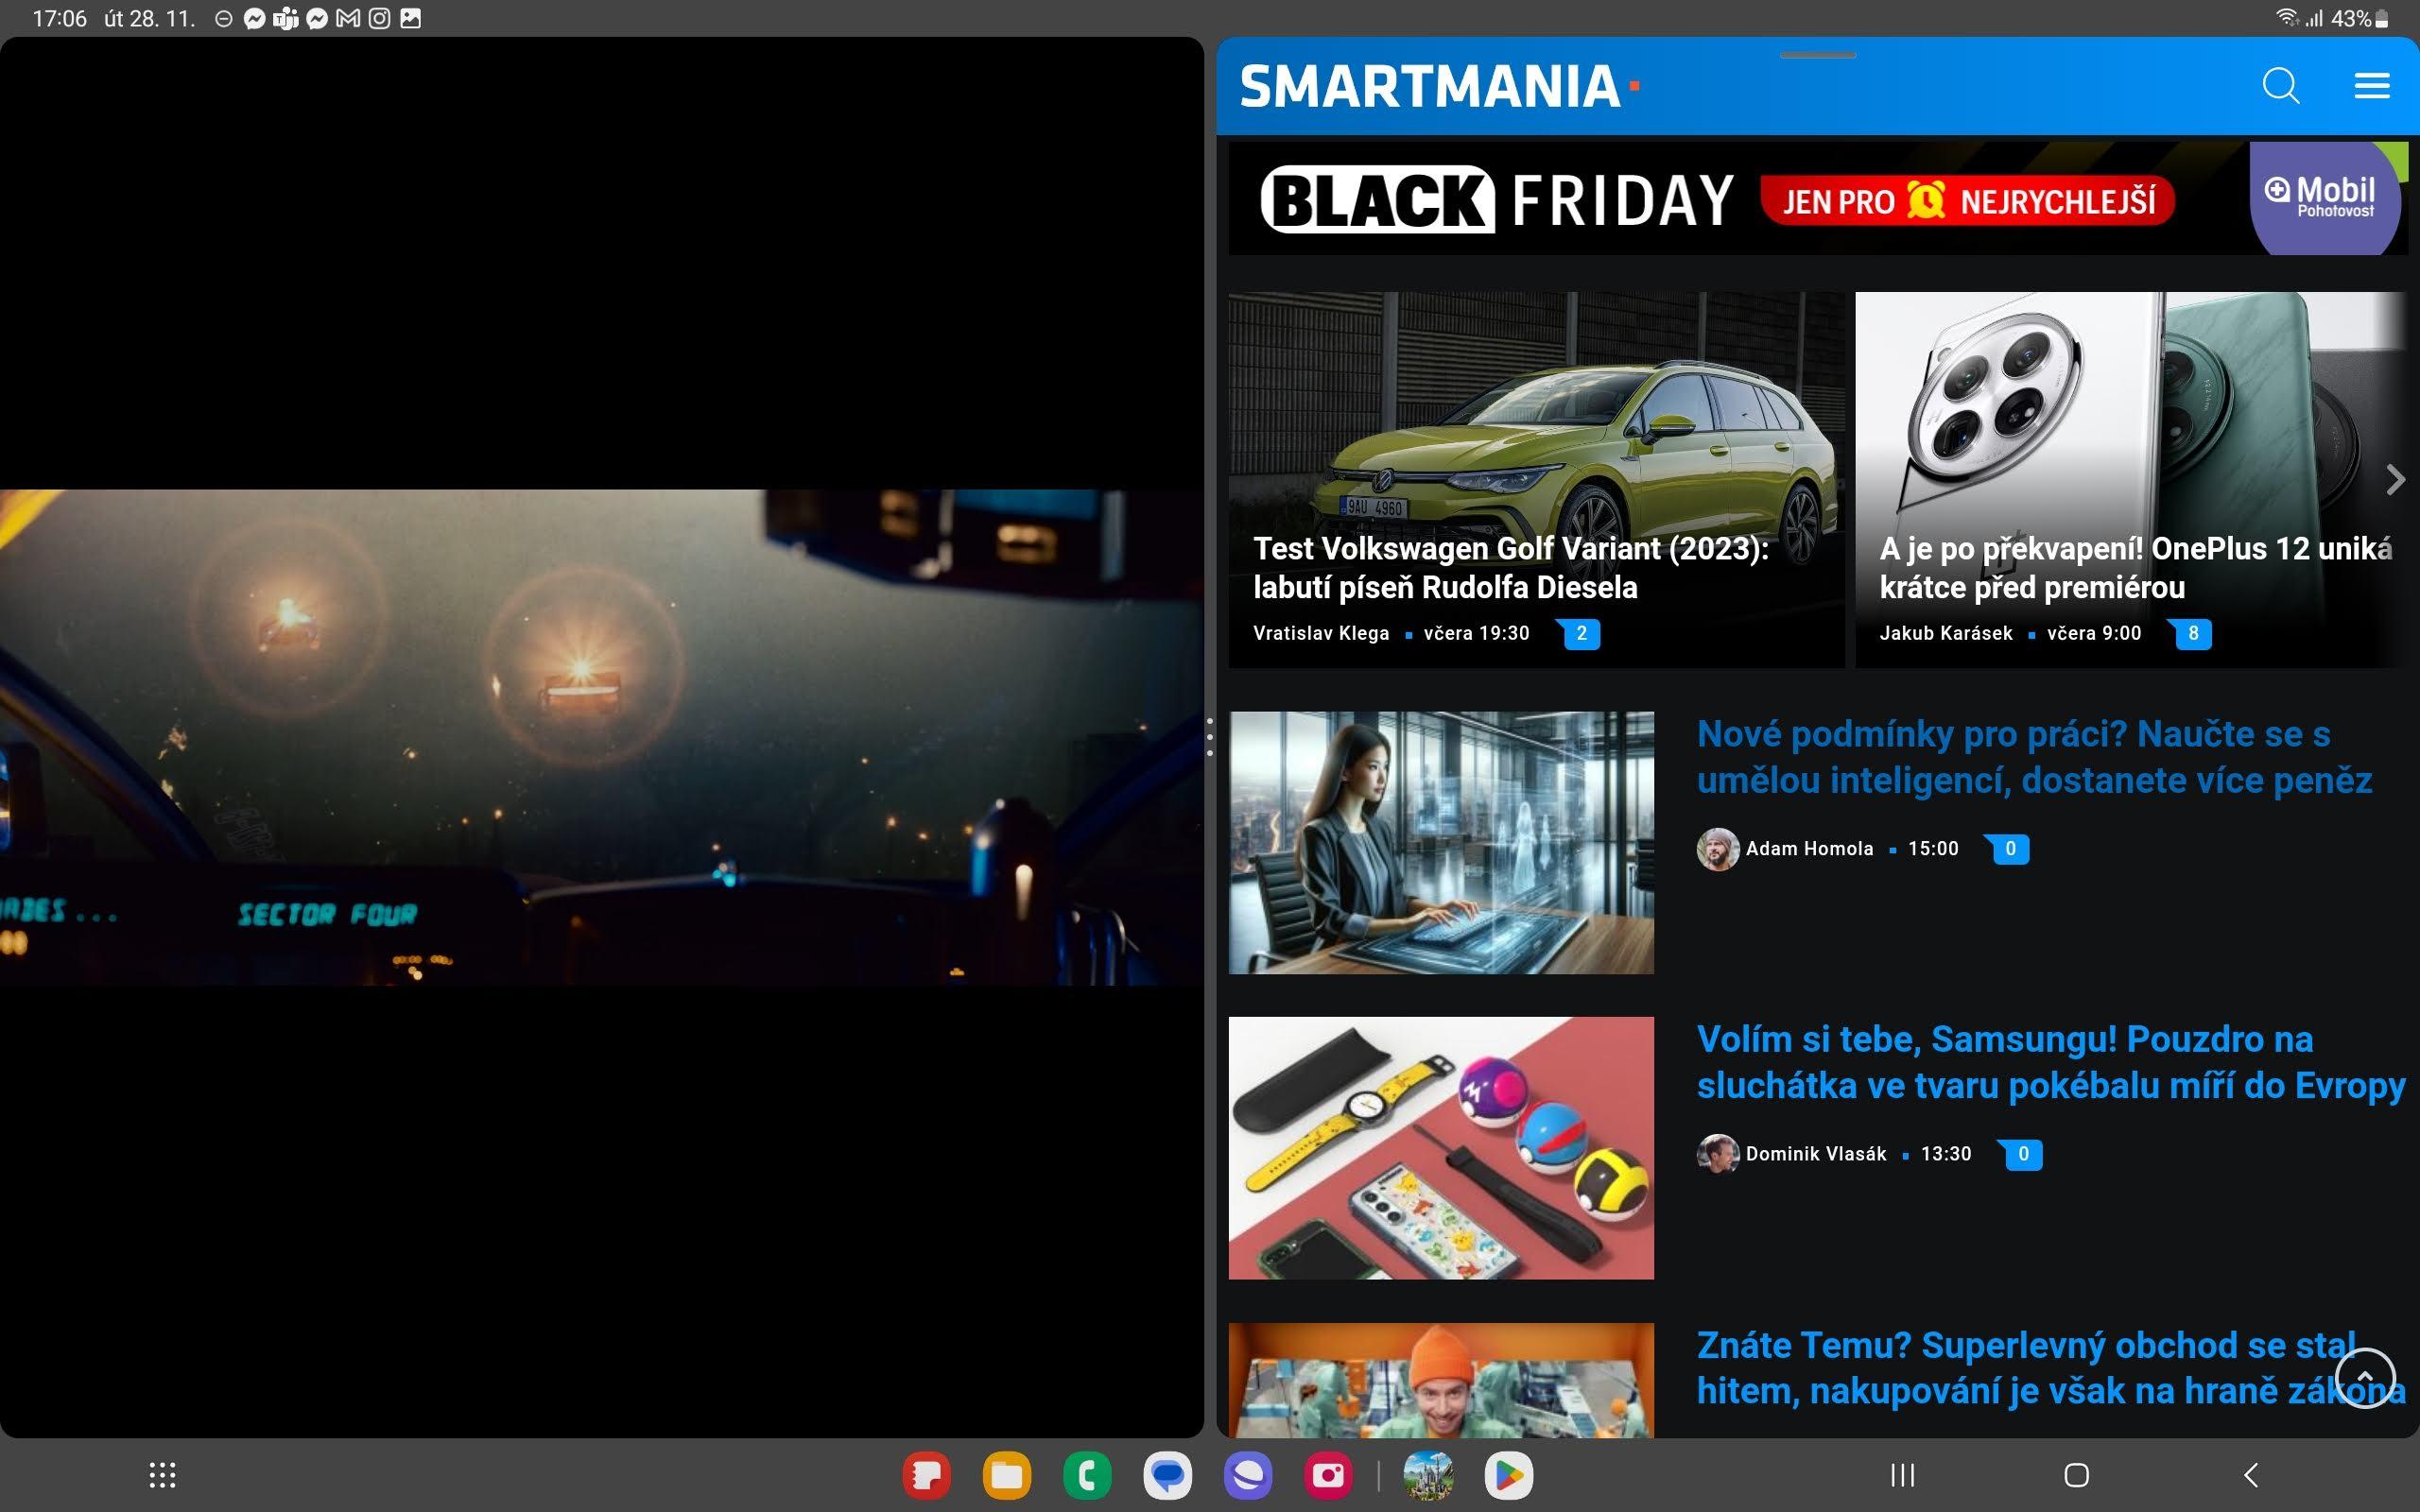Tap the window handle above Smartmania header
The height and width of the screenshot is (1512, 2420).
[x=1818, y=55]
